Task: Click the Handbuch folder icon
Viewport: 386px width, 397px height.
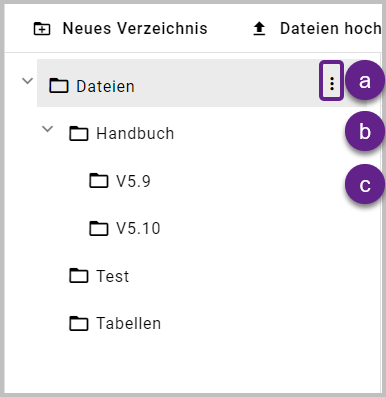Action: point(79,134)
